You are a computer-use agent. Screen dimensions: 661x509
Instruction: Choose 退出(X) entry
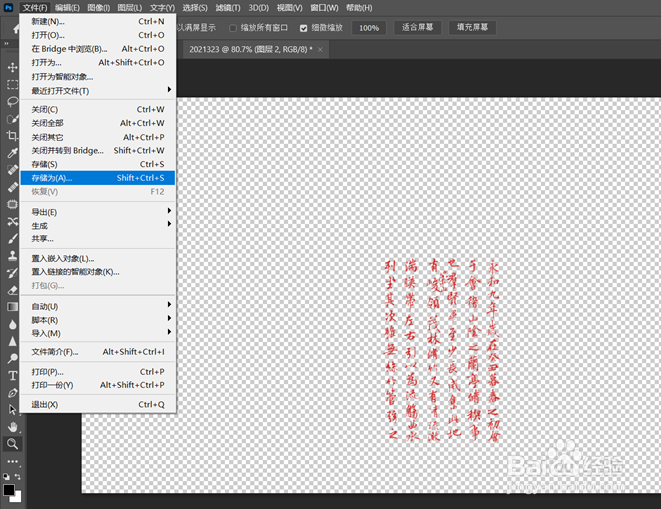[x=98, y=404]
